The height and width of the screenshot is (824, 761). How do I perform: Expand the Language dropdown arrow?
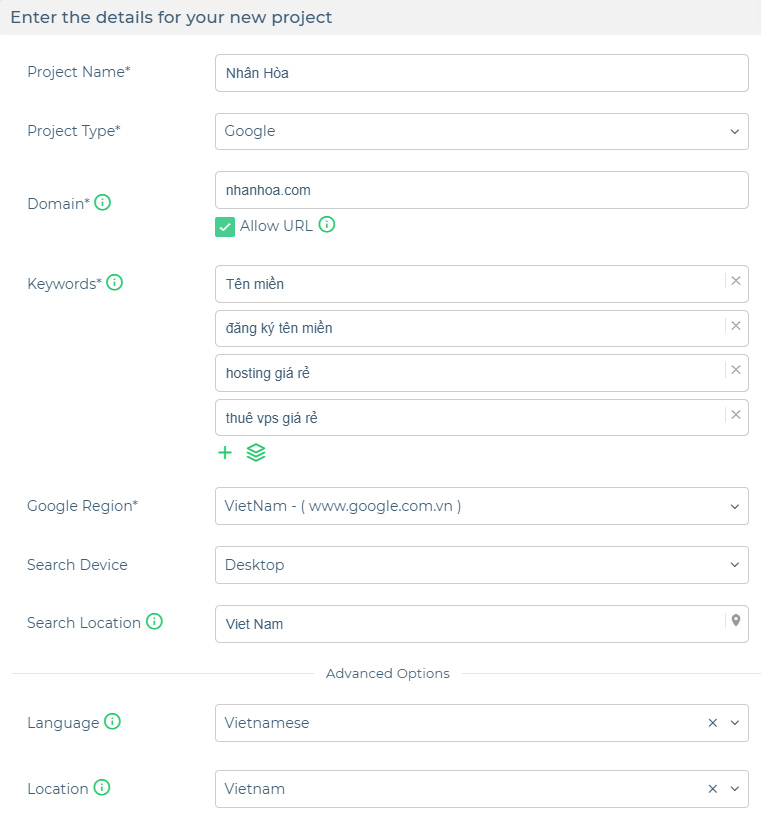pos(735,723)
